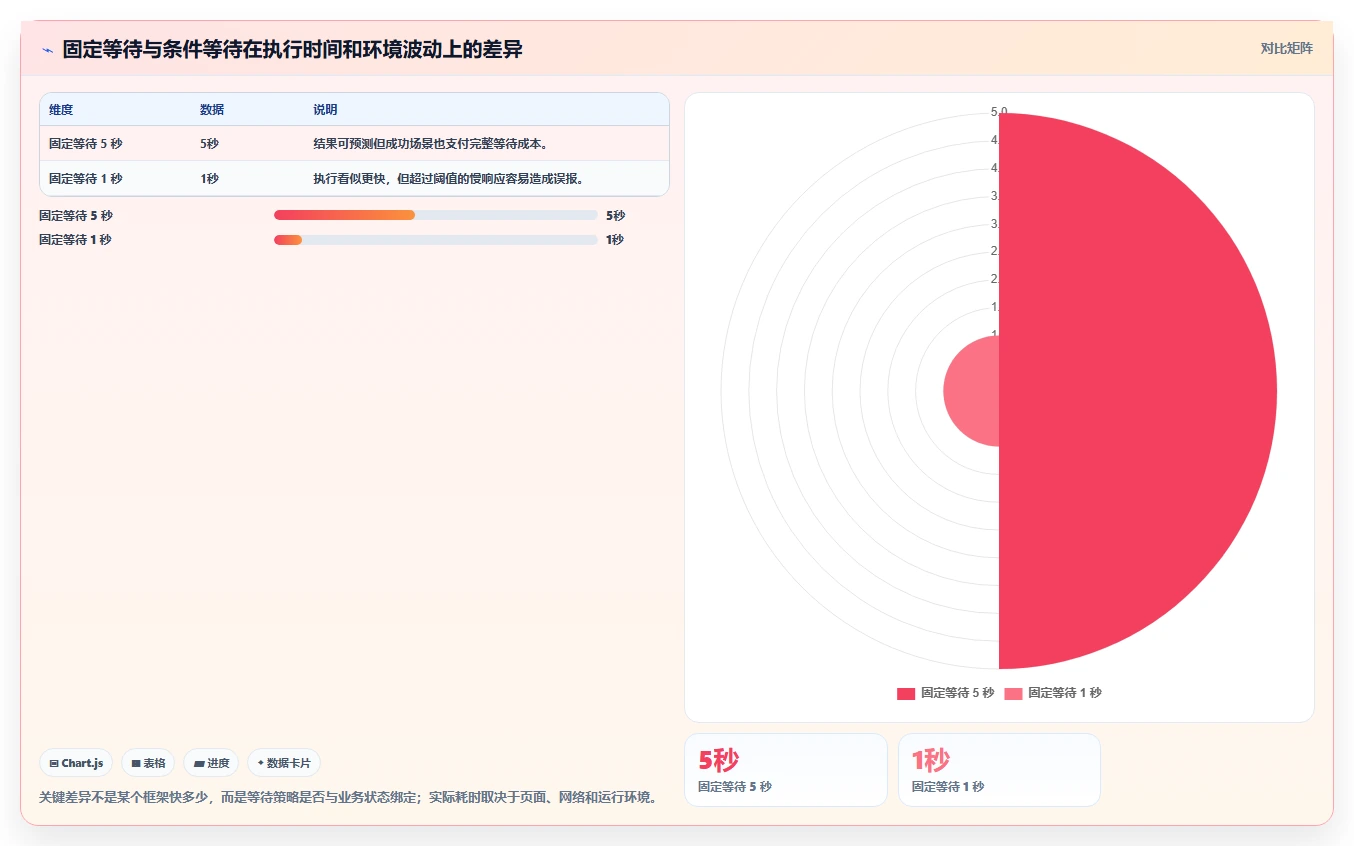Select the 表格 tag chip
Screen dimensions: 1354x846
[x=148, y=763]
